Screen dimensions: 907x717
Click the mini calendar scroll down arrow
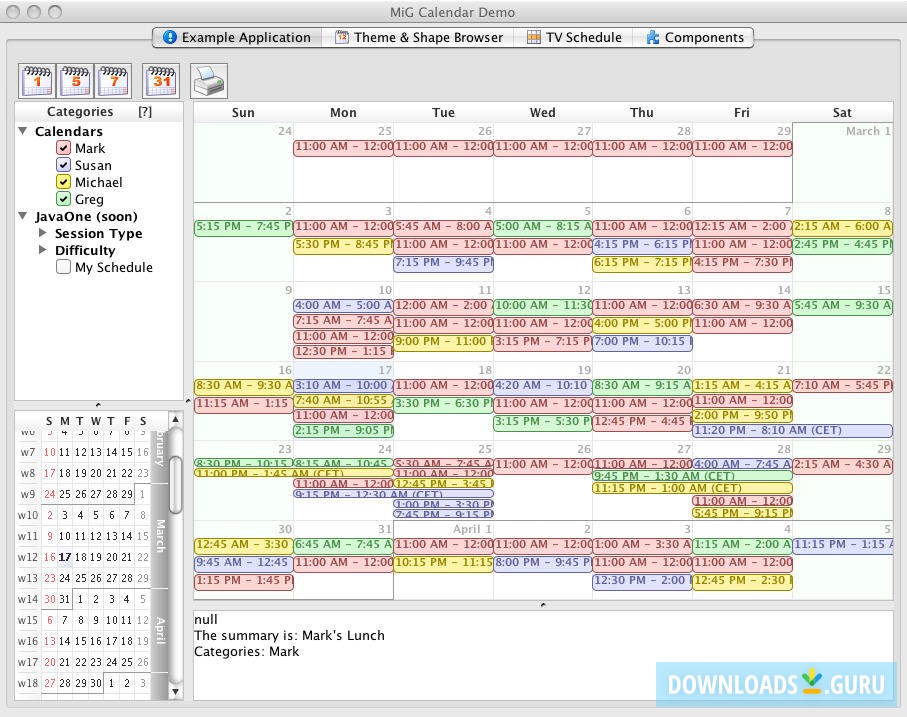pos(175,691)
